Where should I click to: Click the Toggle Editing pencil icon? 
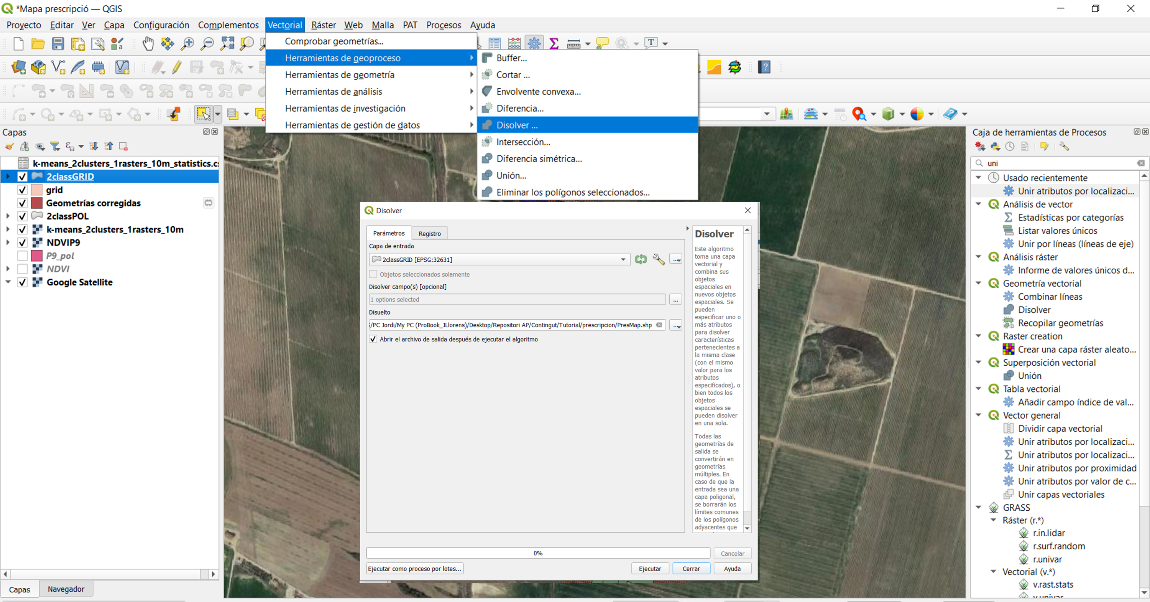pos(177,67)
